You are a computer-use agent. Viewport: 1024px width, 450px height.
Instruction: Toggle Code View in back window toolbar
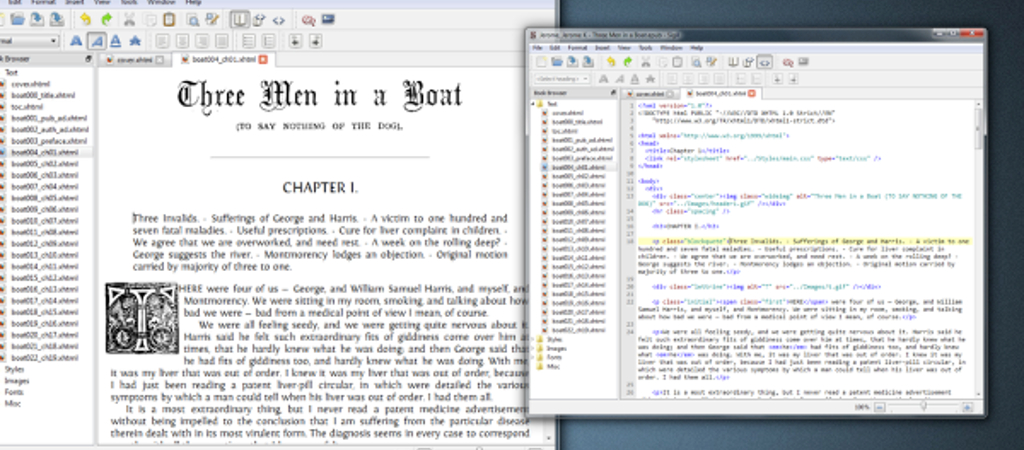click(x=278, y=20)
